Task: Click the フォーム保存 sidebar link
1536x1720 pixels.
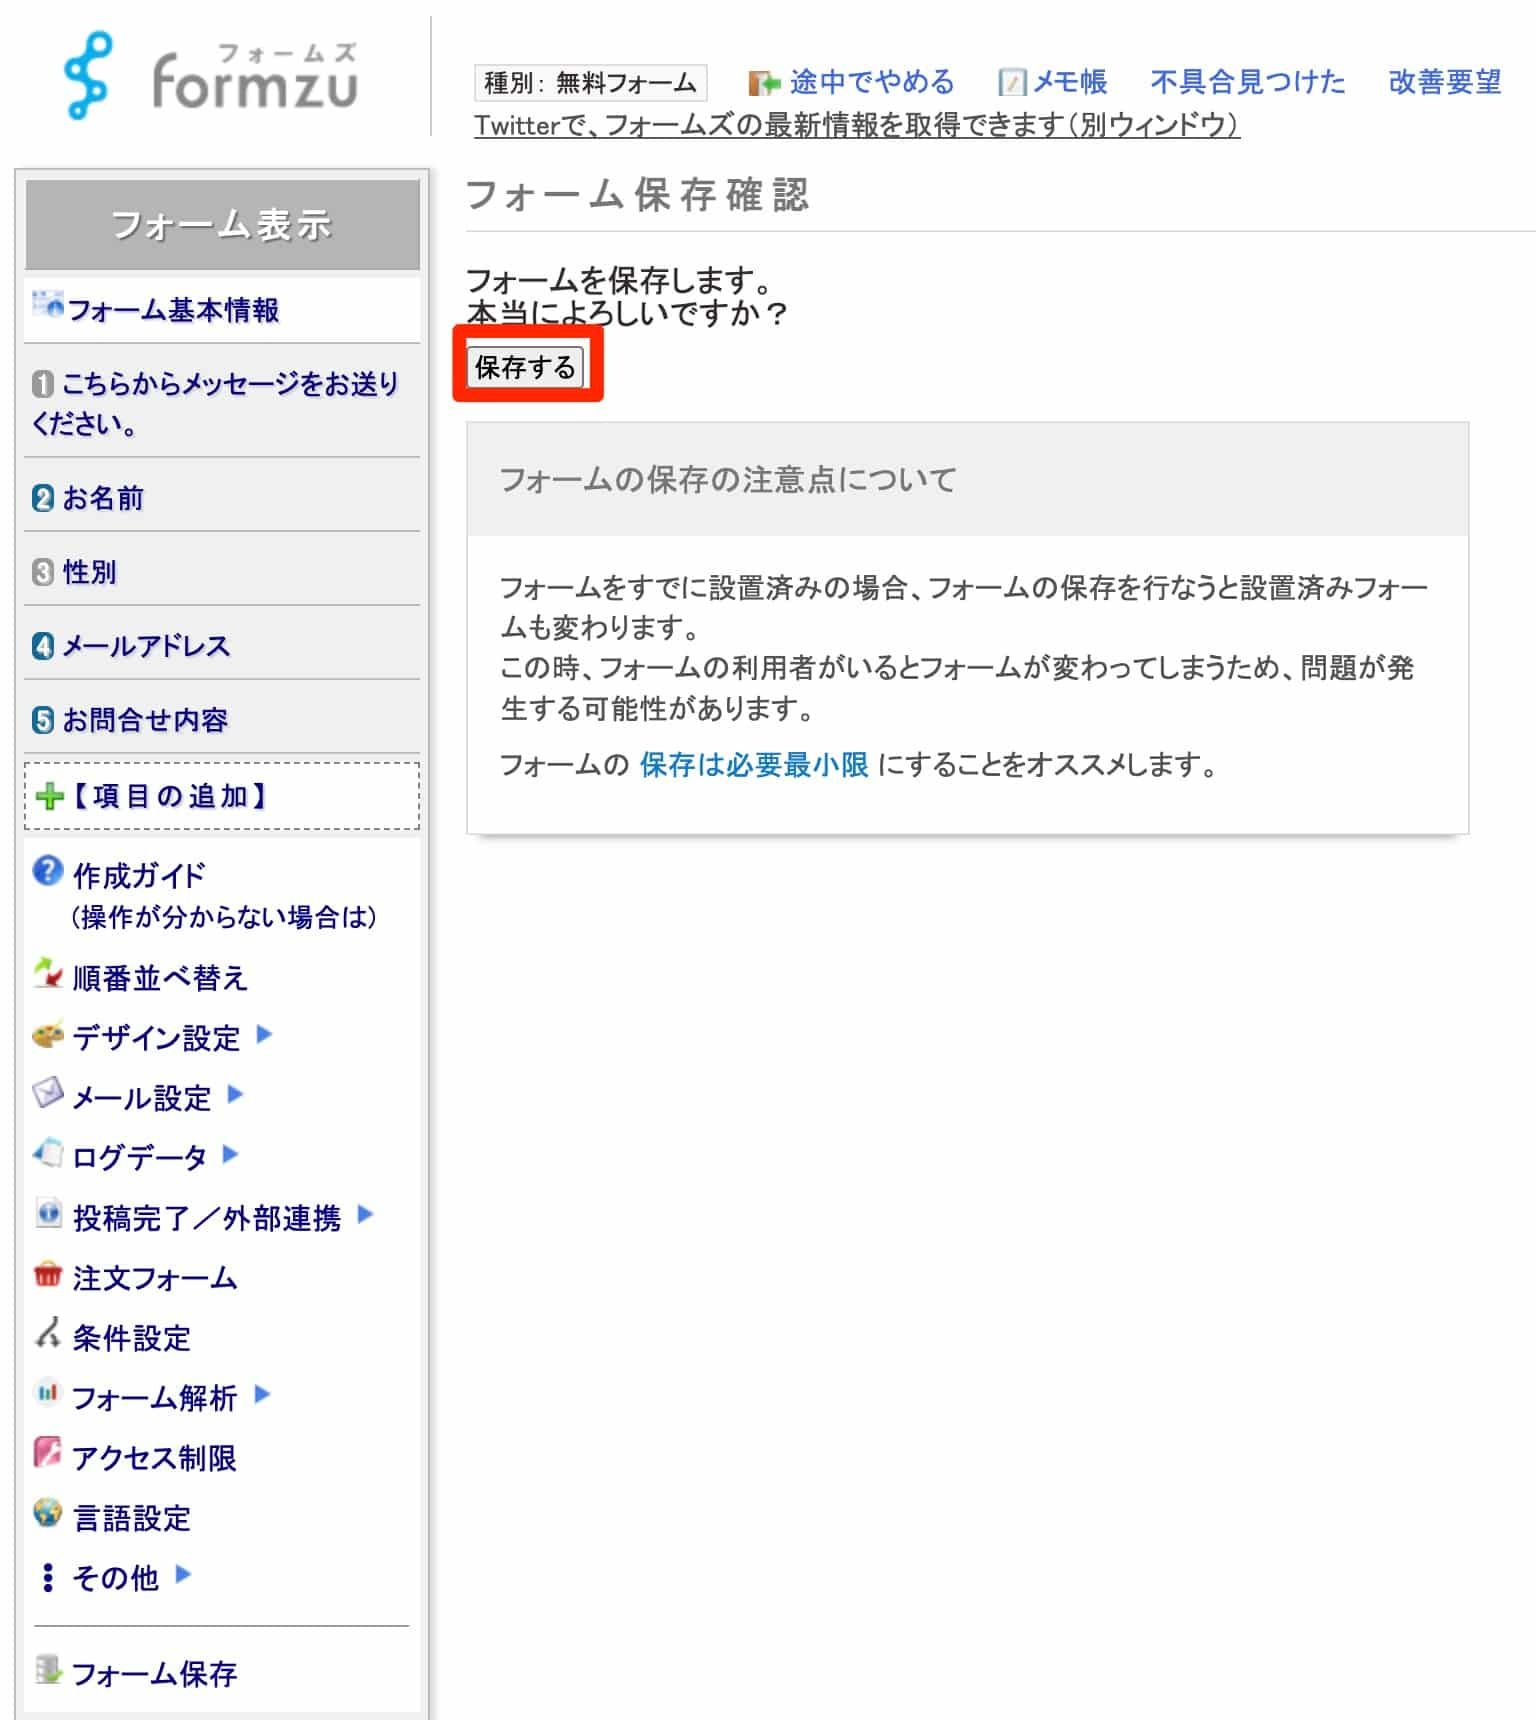Action: click(x=155, y=1673)
